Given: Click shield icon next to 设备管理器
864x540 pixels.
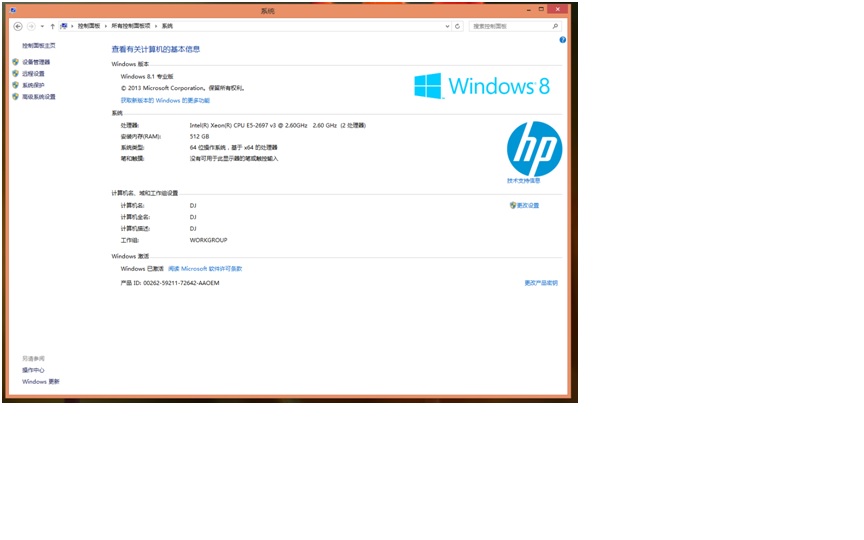Looking at the screenshot, I should click(x=15, y=62).
